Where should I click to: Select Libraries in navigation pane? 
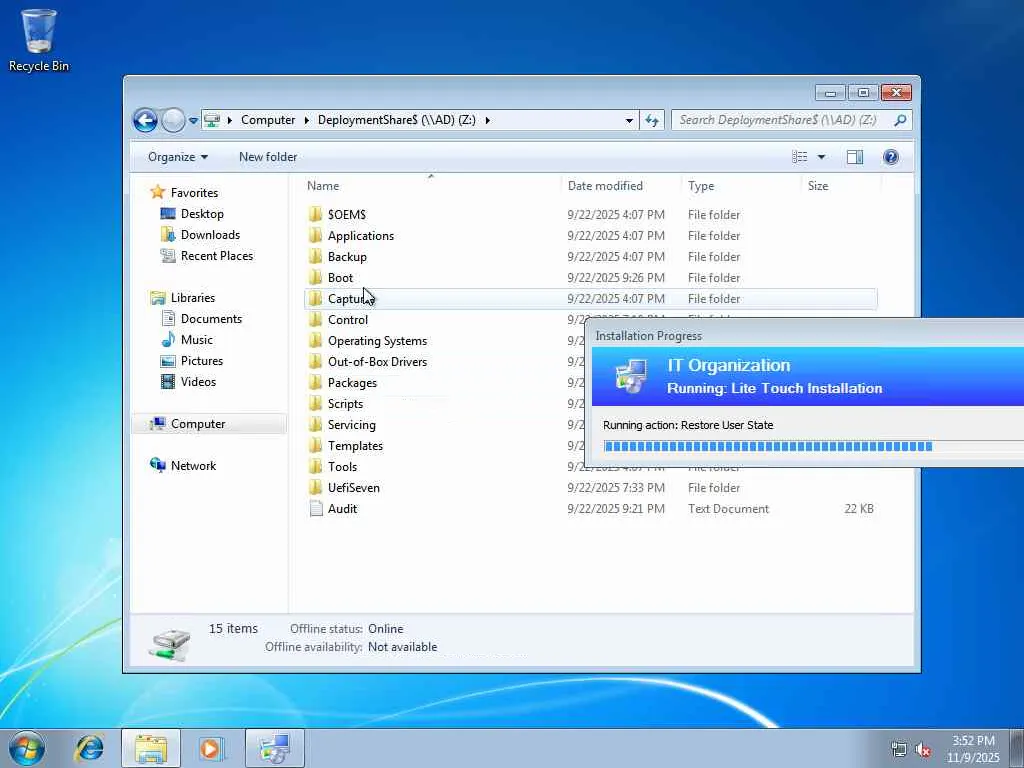[x=193, y=298]
